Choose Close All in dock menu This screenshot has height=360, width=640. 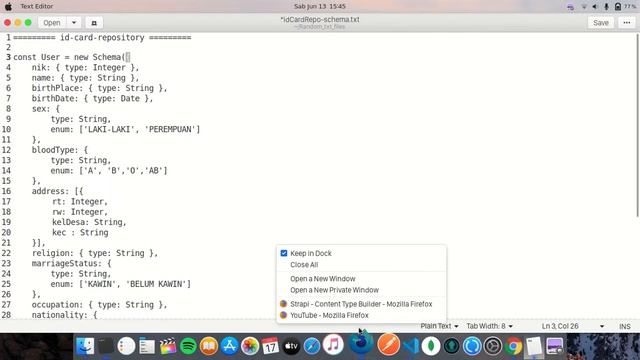pos(304,264)
